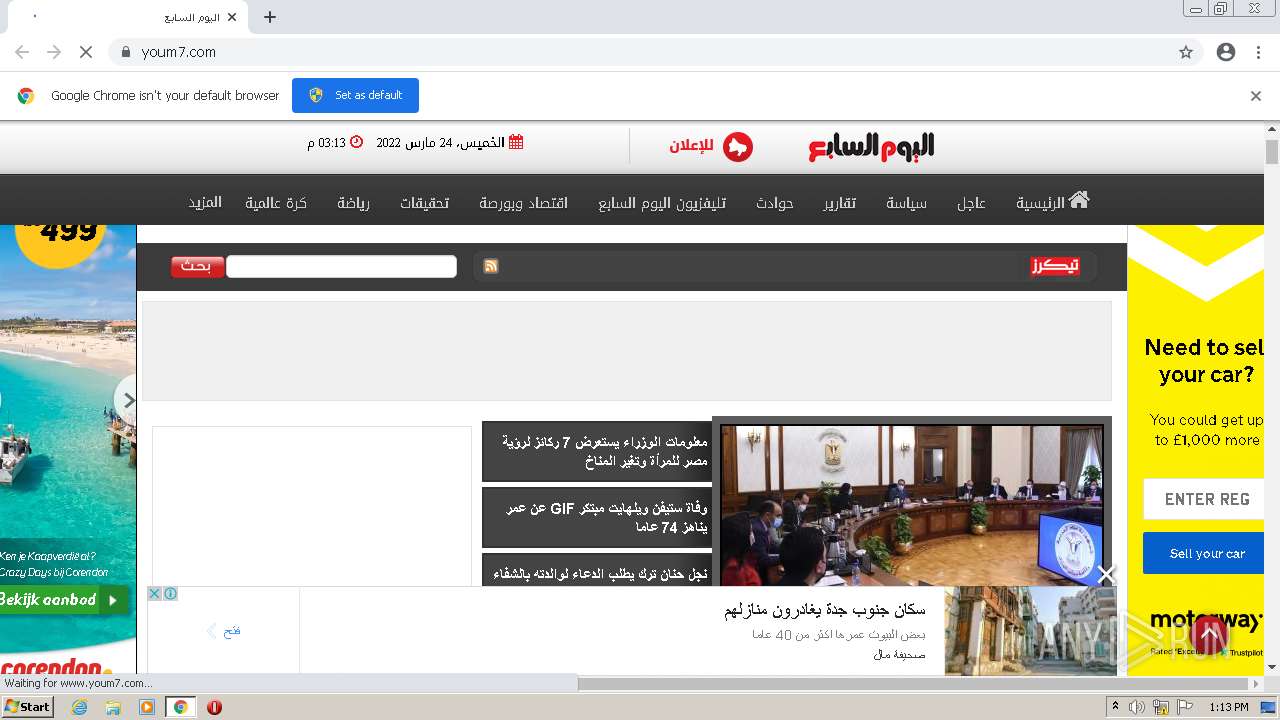The image size is (1280, 720).
Task: Click the browser forward arrow
Action: point(54,52)
